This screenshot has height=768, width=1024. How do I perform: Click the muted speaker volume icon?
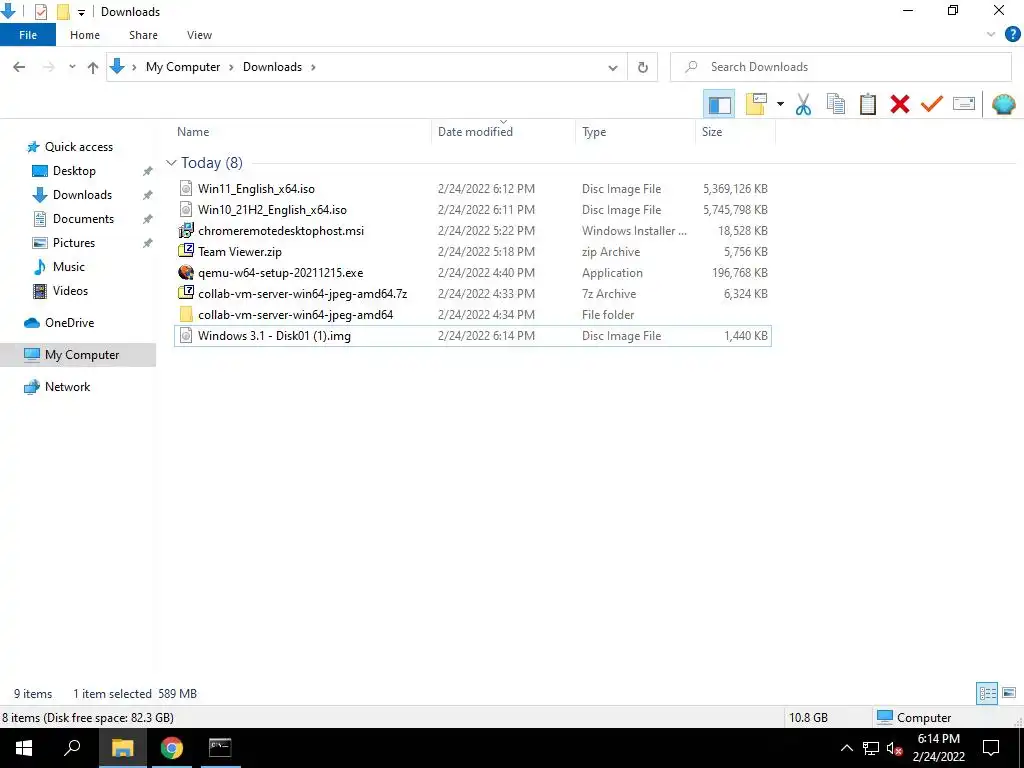(895, 748)
